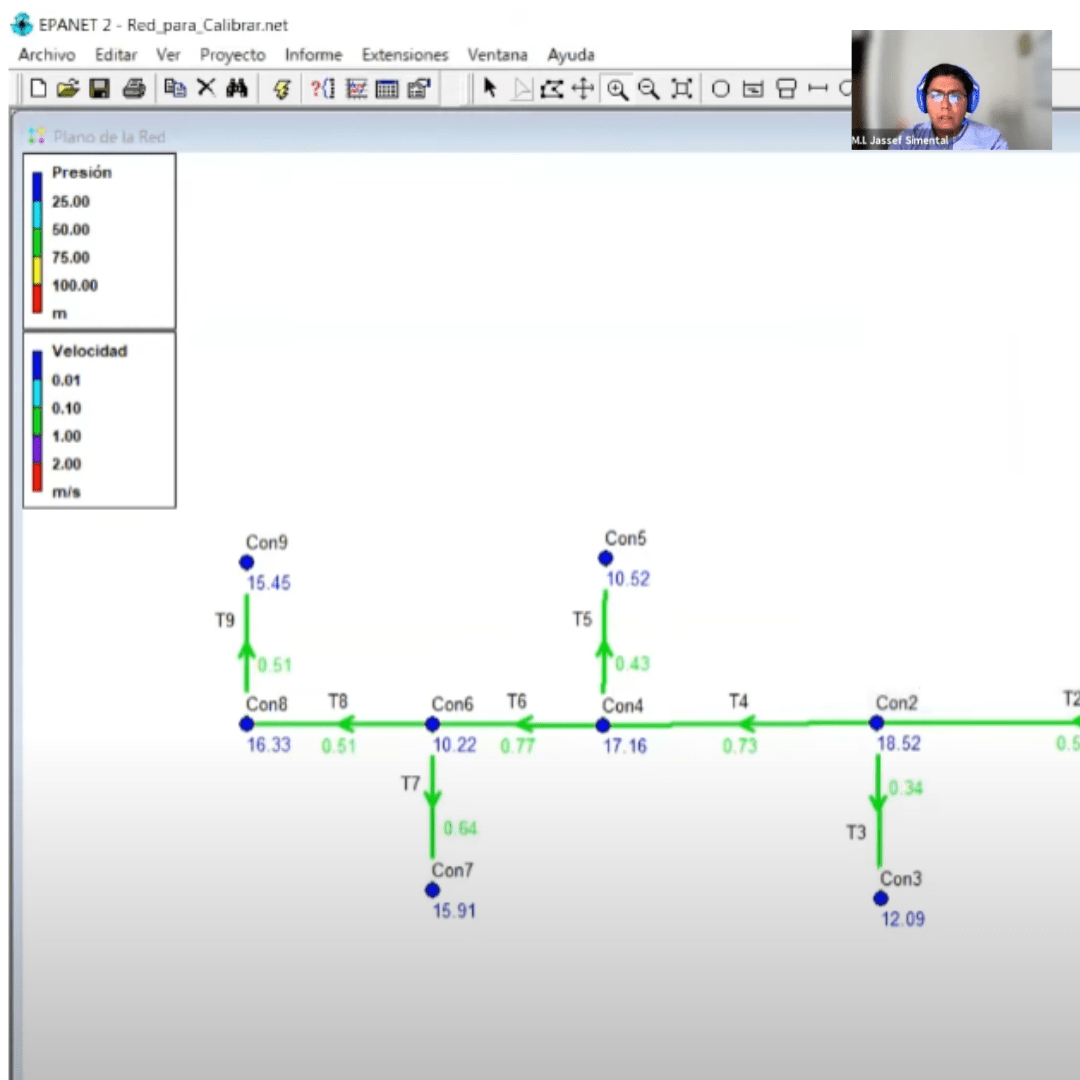
Task: Choose the arrow Select Object tool
Action: coord(490,89)
